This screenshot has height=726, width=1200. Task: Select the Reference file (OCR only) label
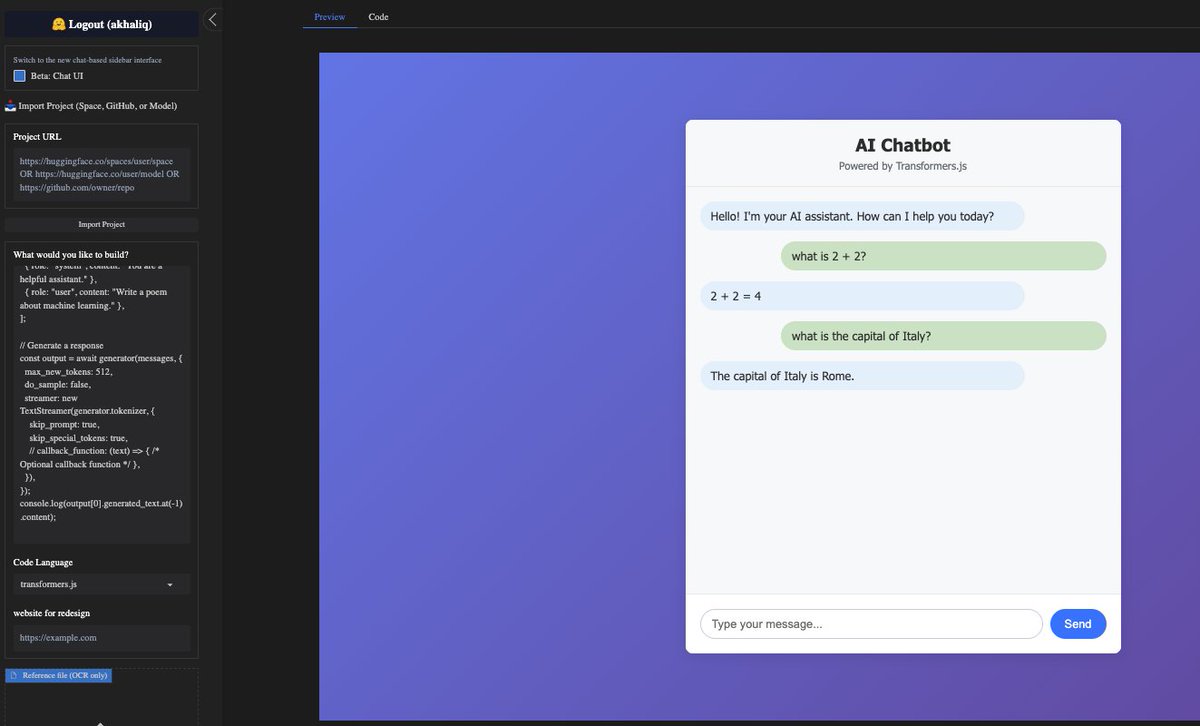59,676
